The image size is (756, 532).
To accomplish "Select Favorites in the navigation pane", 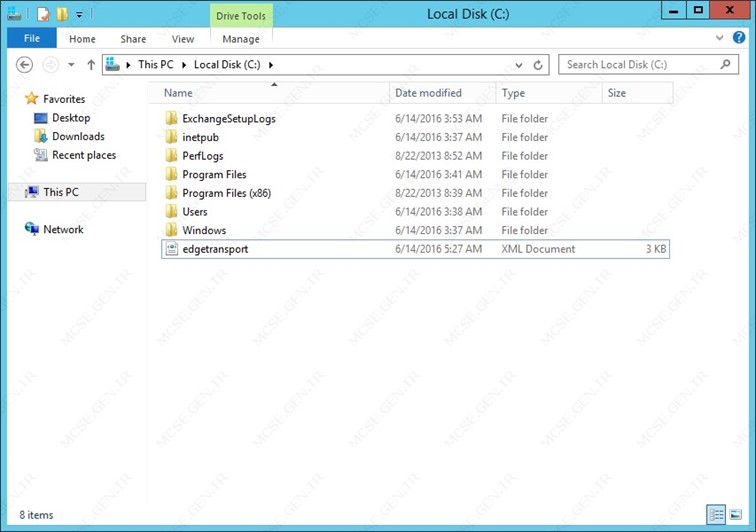I will (x=64, y=99).
